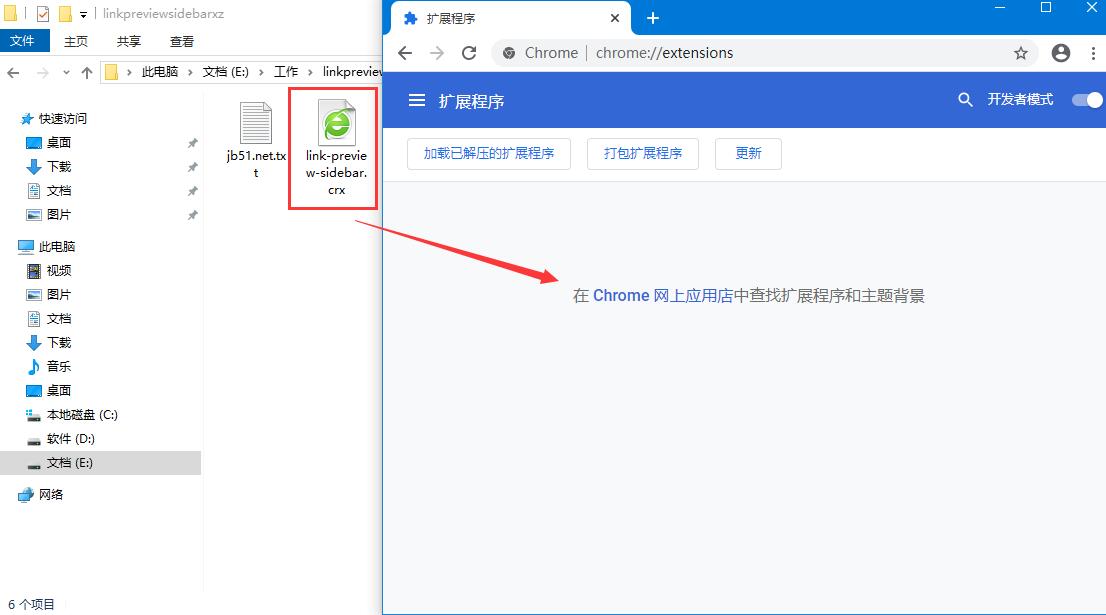Click the Properties checkmark icon in Explorer title bar
The width and height of the screenshot is (1106, 615).
[x=43, y=13]
